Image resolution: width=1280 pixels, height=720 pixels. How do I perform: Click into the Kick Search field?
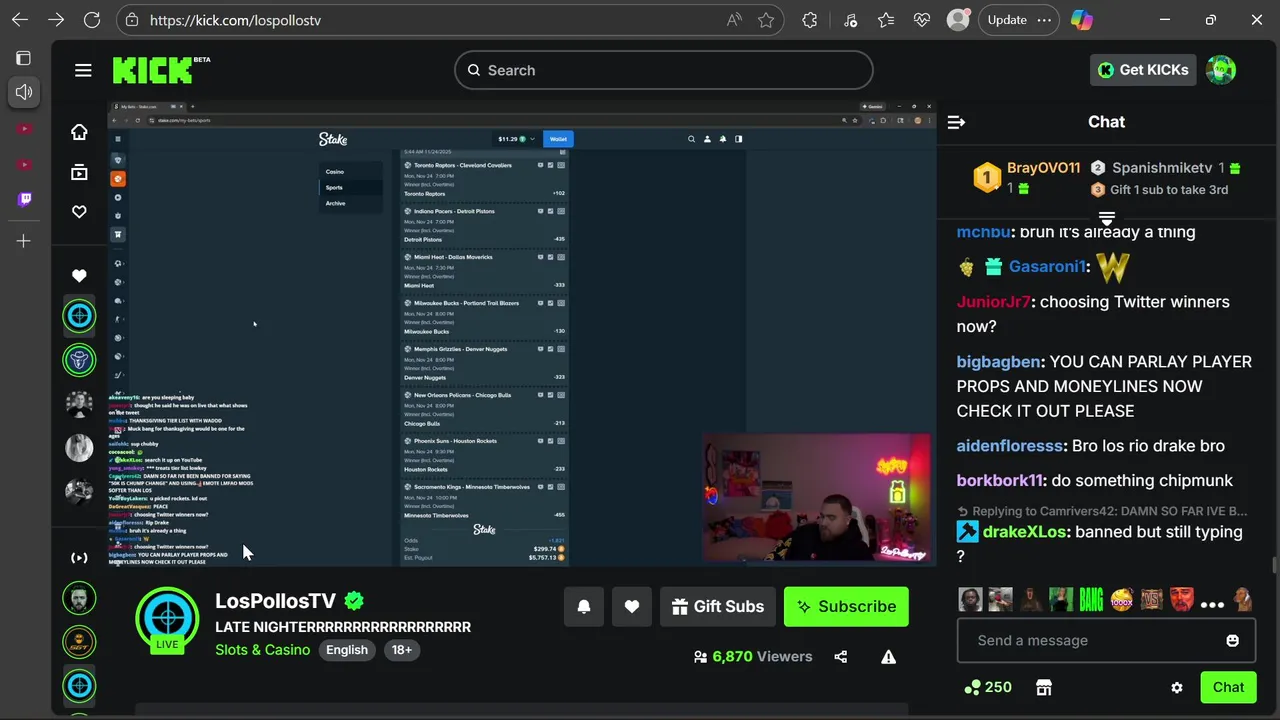click(664, 70)
